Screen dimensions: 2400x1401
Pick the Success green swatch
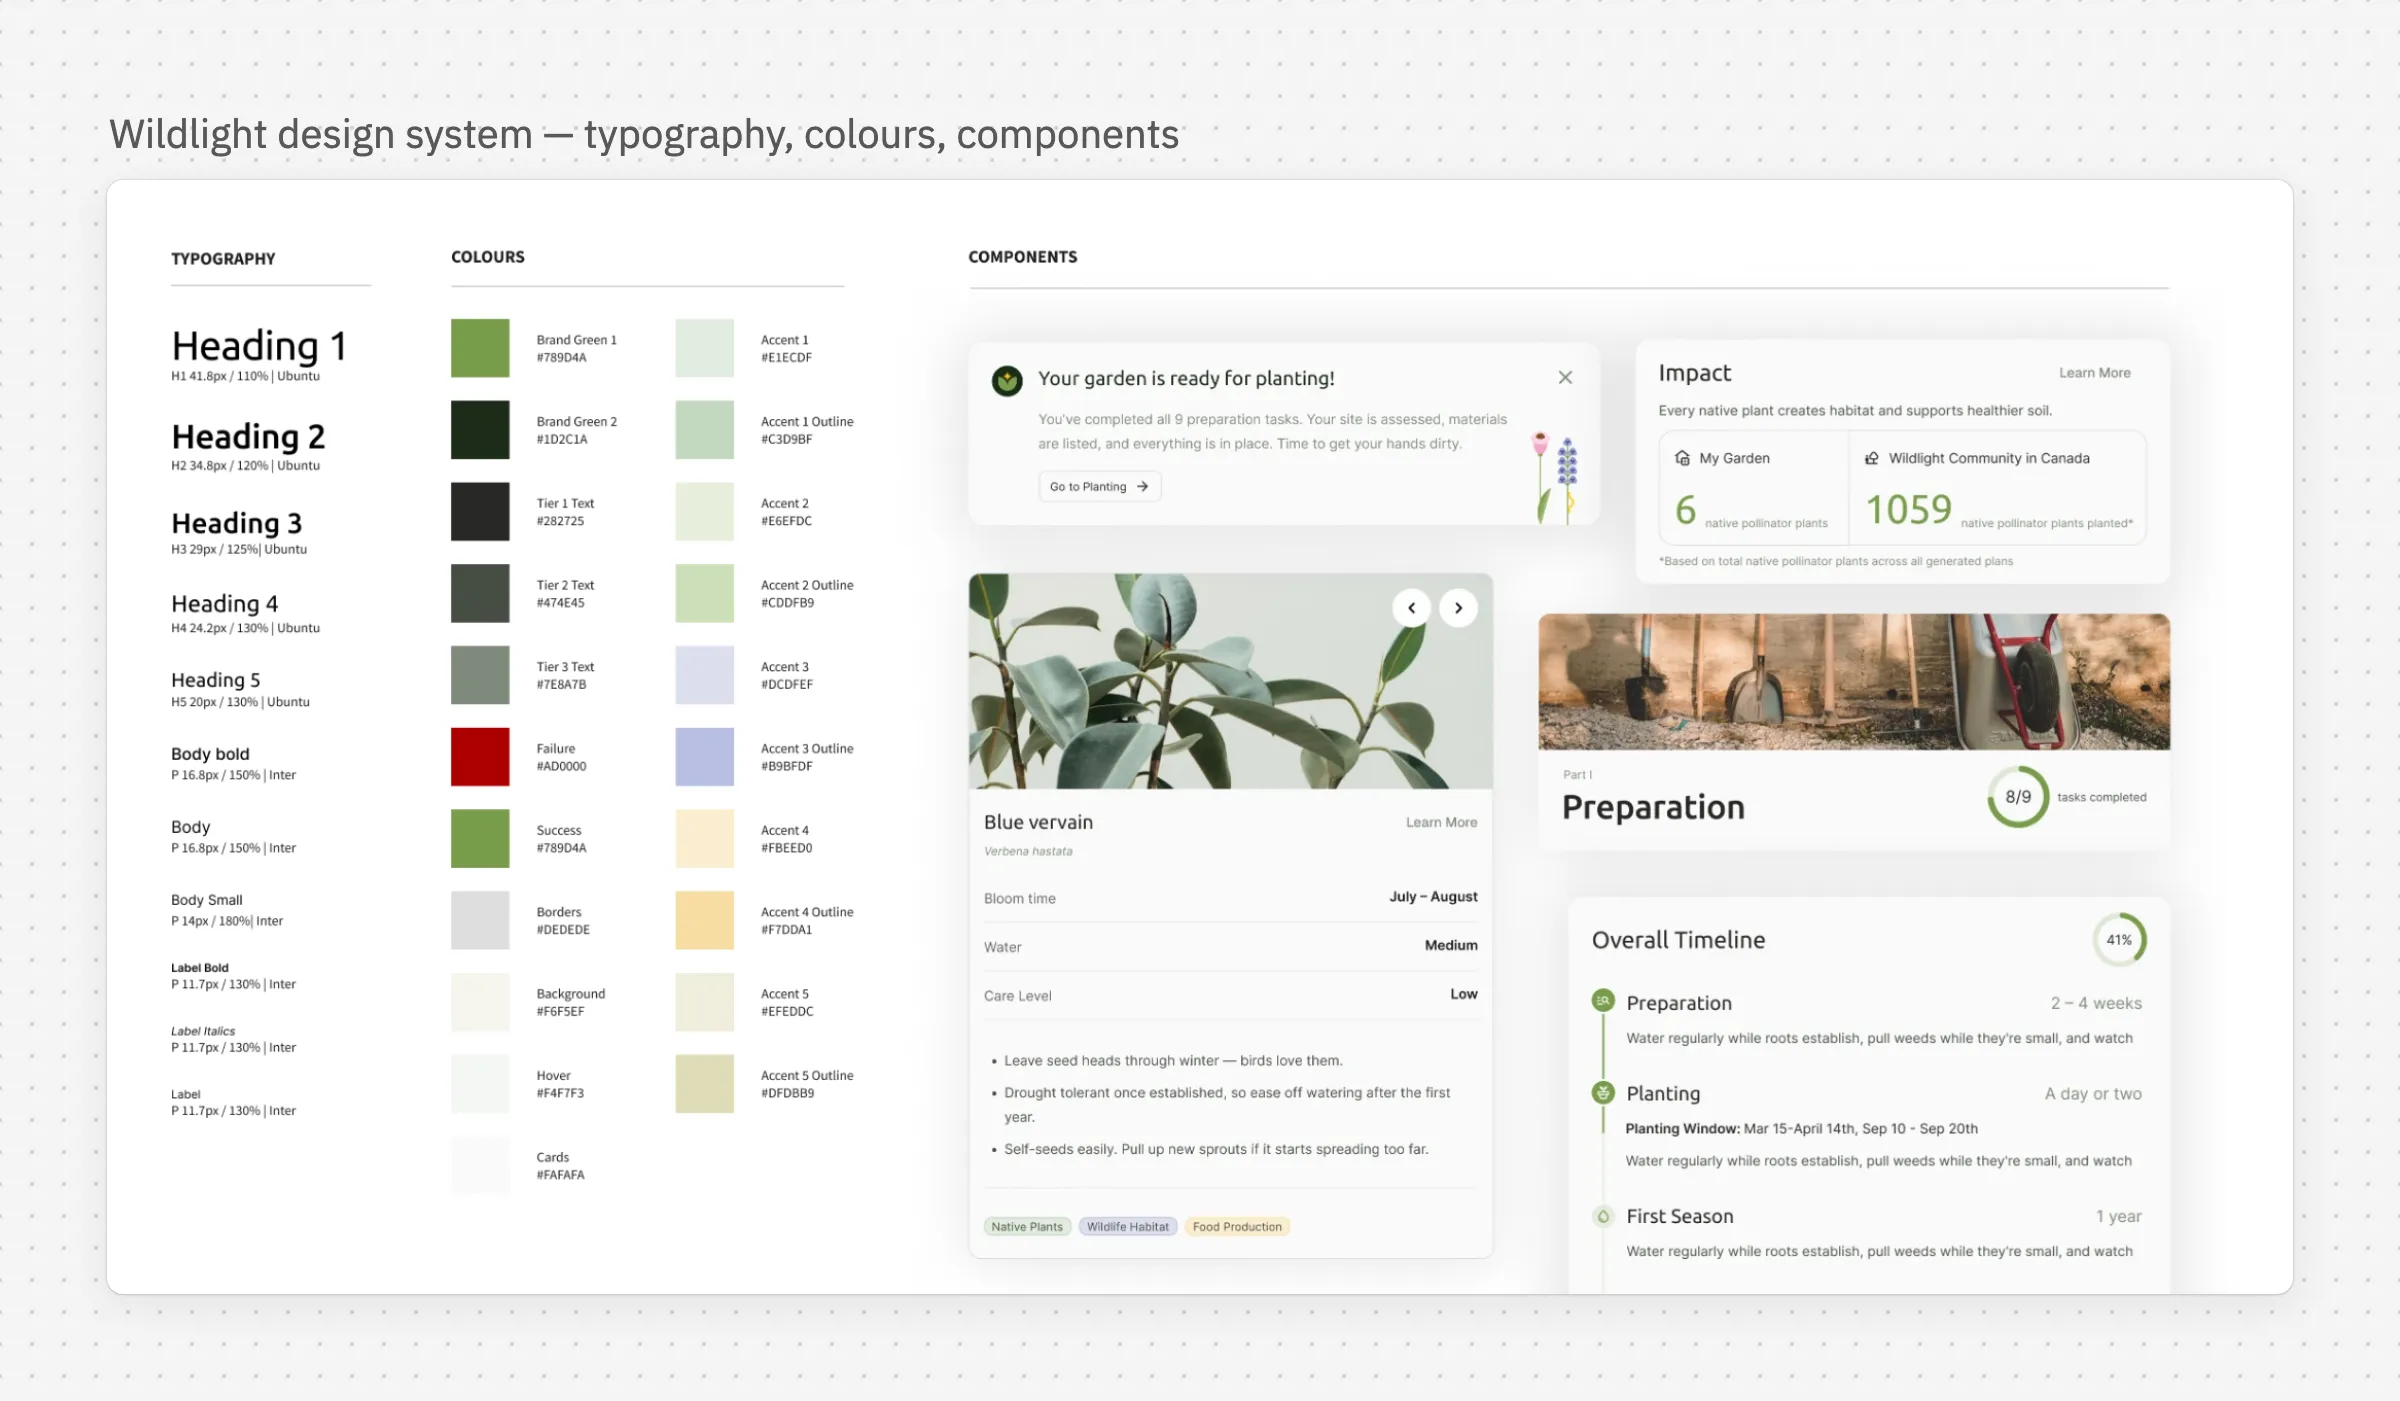(480, 839)
